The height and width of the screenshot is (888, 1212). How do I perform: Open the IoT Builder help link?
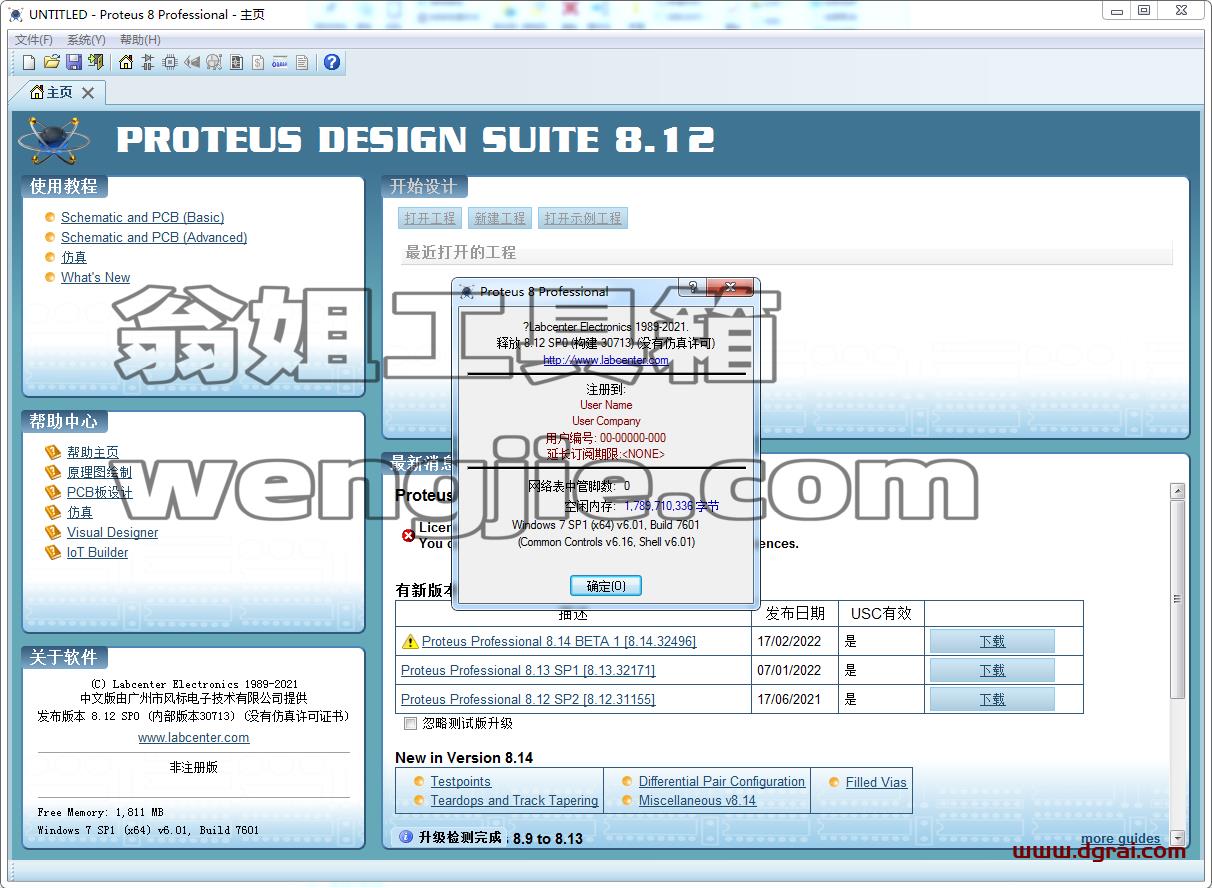click(97, 552)
